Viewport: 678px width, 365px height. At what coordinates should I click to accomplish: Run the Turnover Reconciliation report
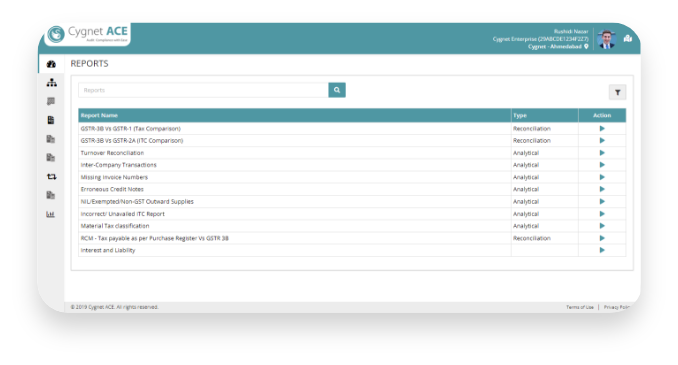602,153
